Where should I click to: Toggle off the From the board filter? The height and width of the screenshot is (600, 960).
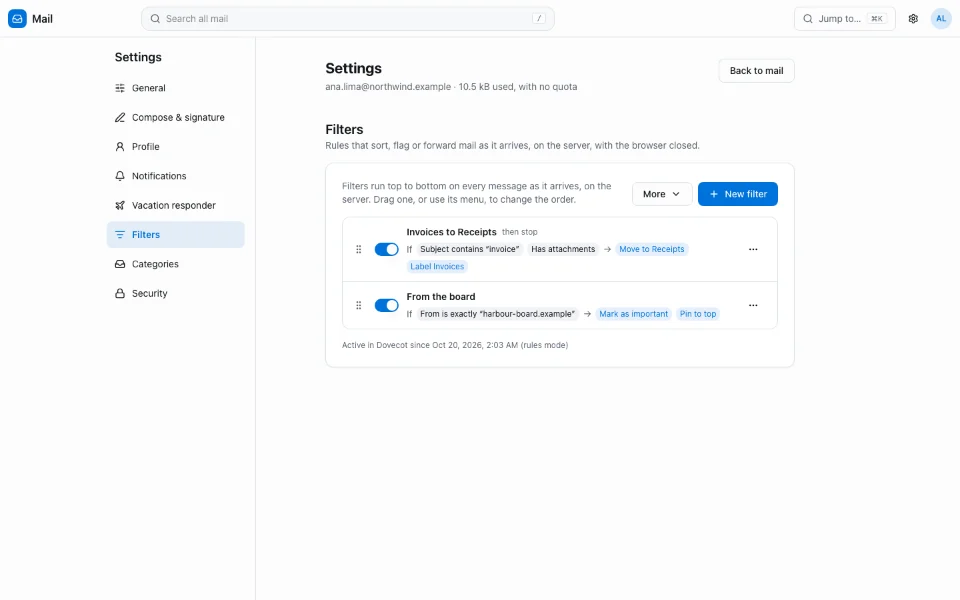386,306
